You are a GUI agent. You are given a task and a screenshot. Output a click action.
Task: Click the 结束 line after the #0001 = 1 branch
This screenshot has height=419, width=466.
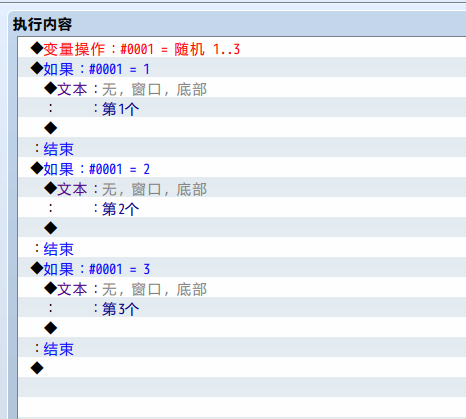[x=242, y=147]
